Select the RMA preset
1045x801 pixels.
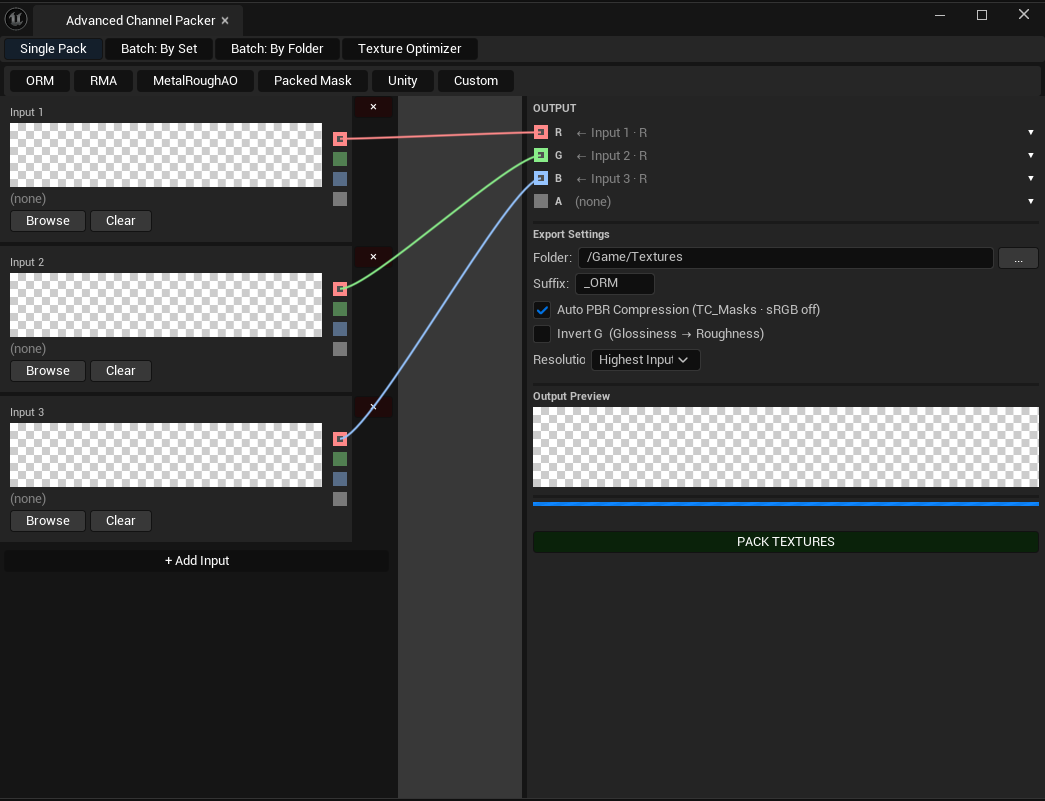103,81
